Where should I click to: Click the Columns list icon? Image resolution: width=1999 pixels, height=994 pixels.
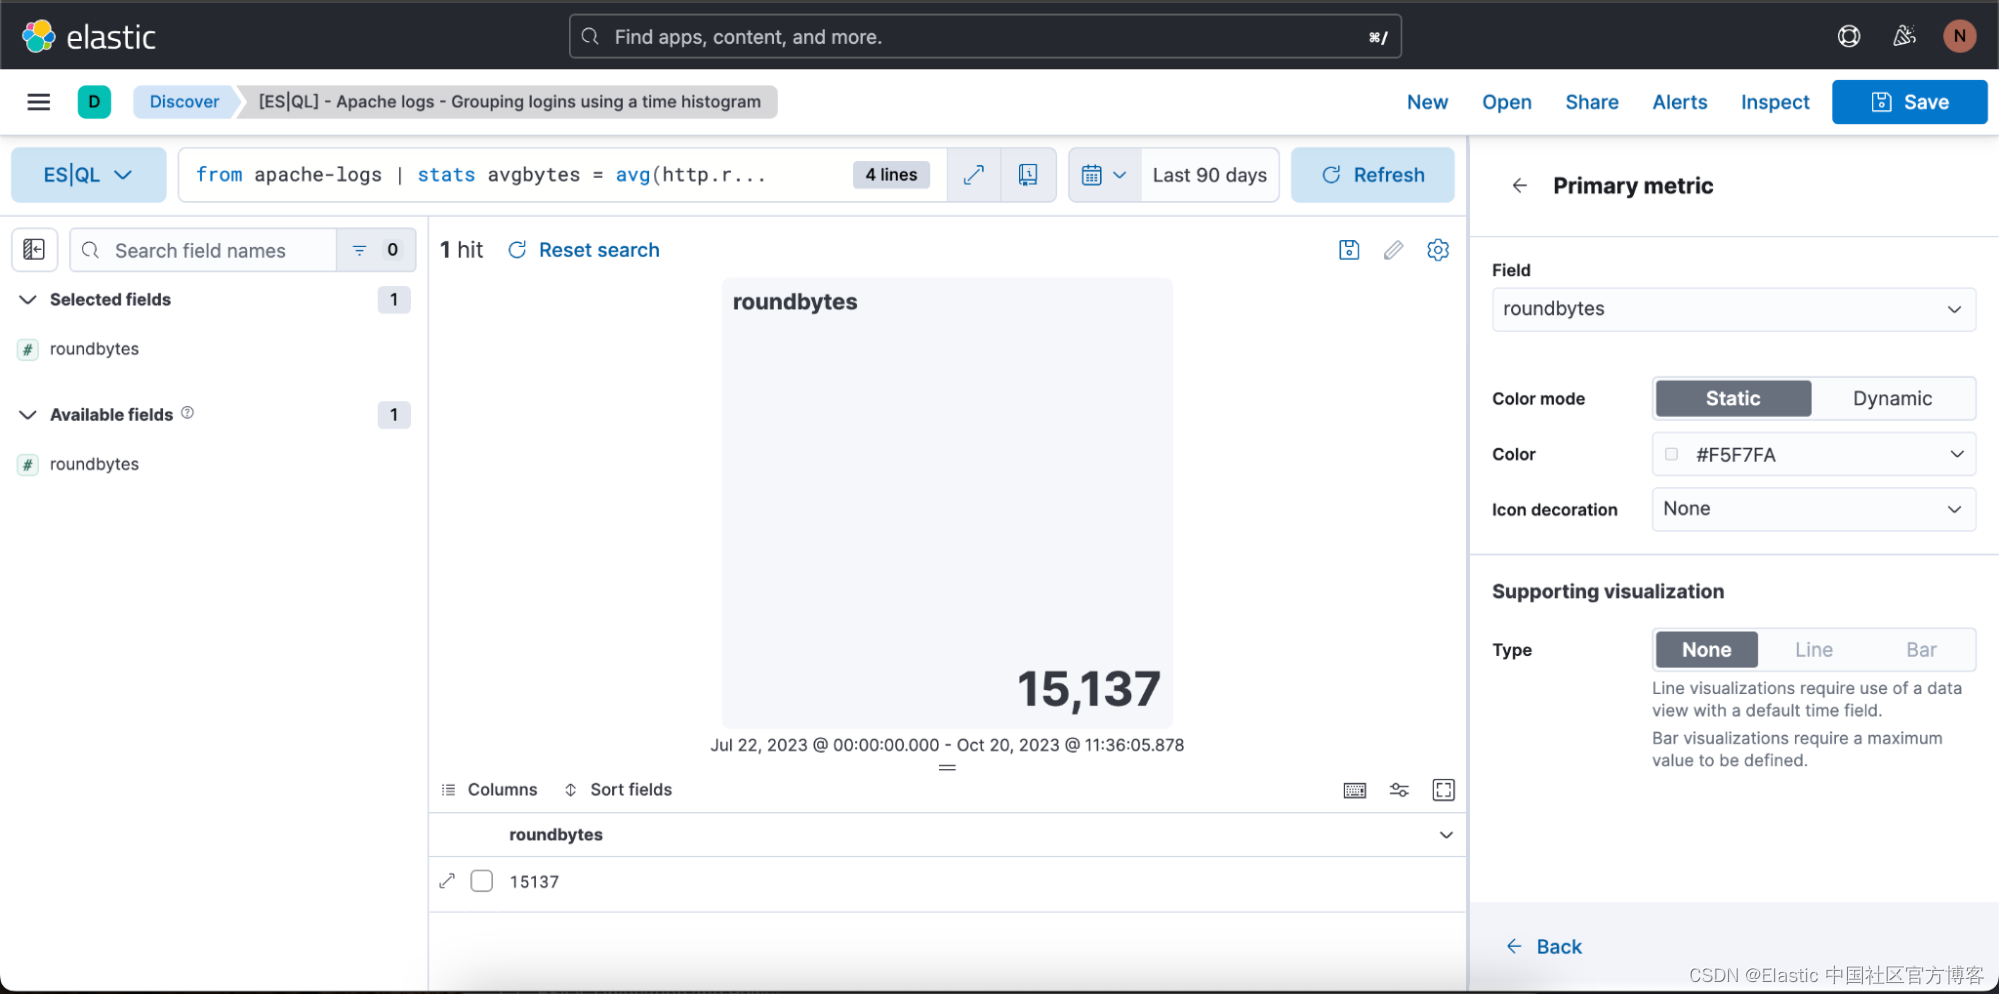tap(448, 790)
